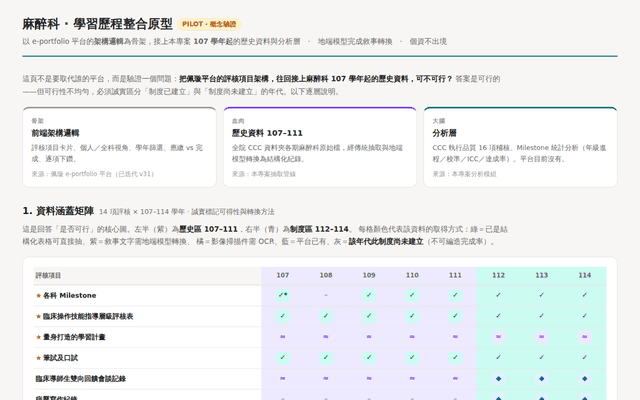Select the 臨床導師生雙向回饋會談記錄 row label
Image resolution: width=640 pixels, height=400 pixels.
coord(80,379)
